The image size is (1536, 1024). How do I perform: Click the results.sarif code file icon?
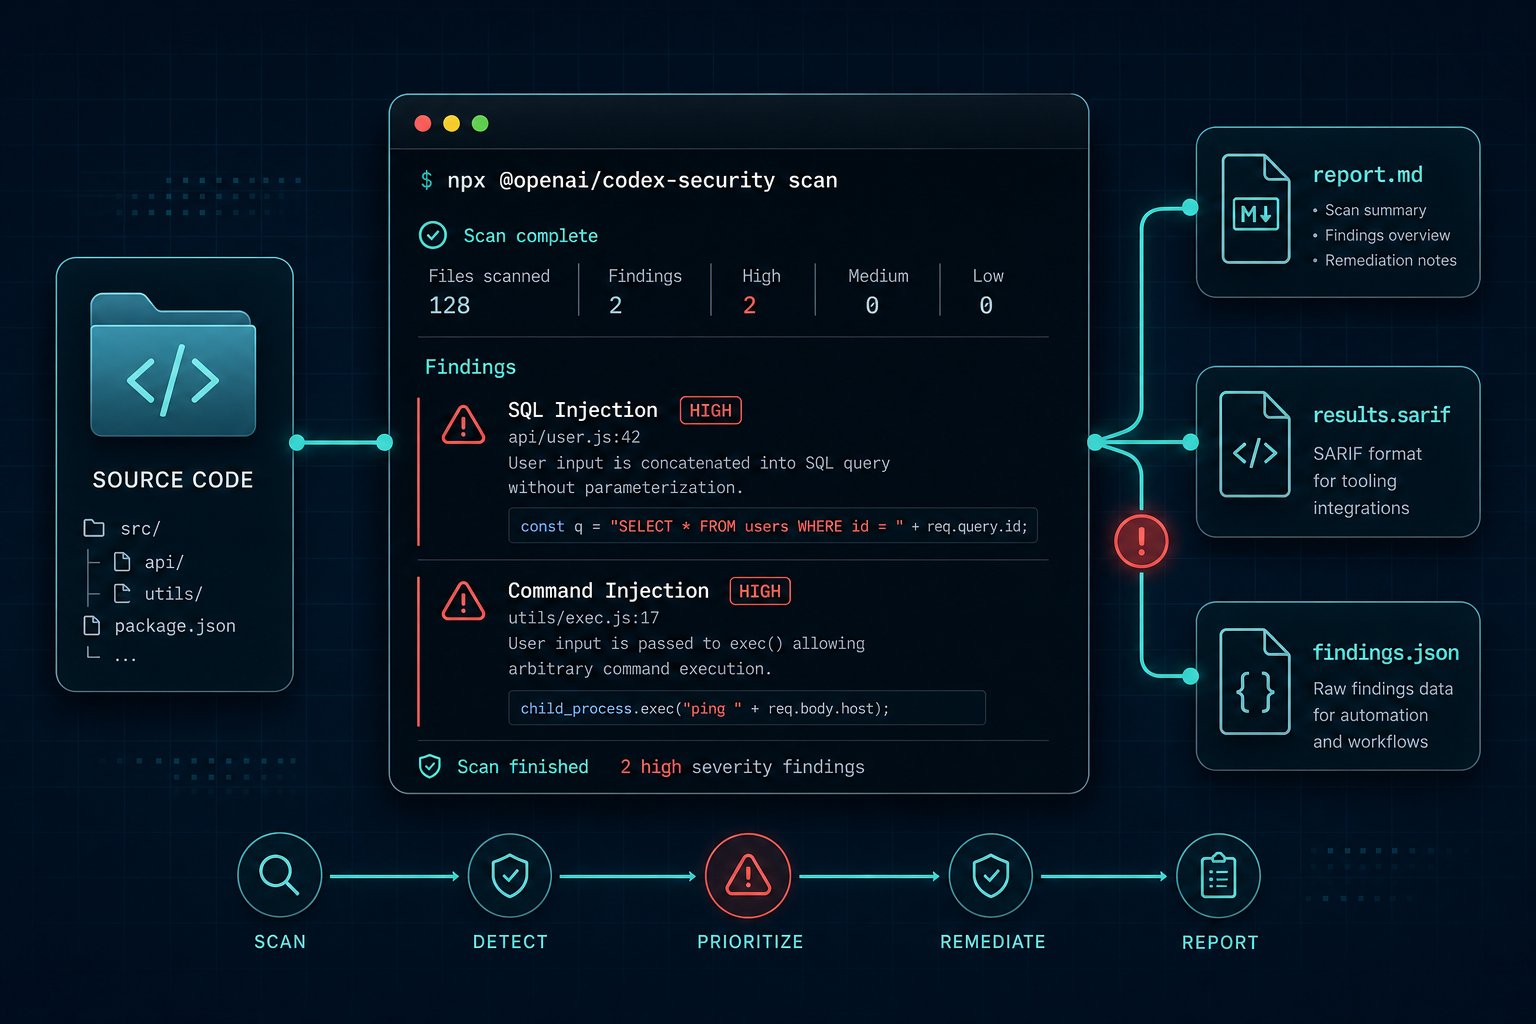[x=1255, y=445]
